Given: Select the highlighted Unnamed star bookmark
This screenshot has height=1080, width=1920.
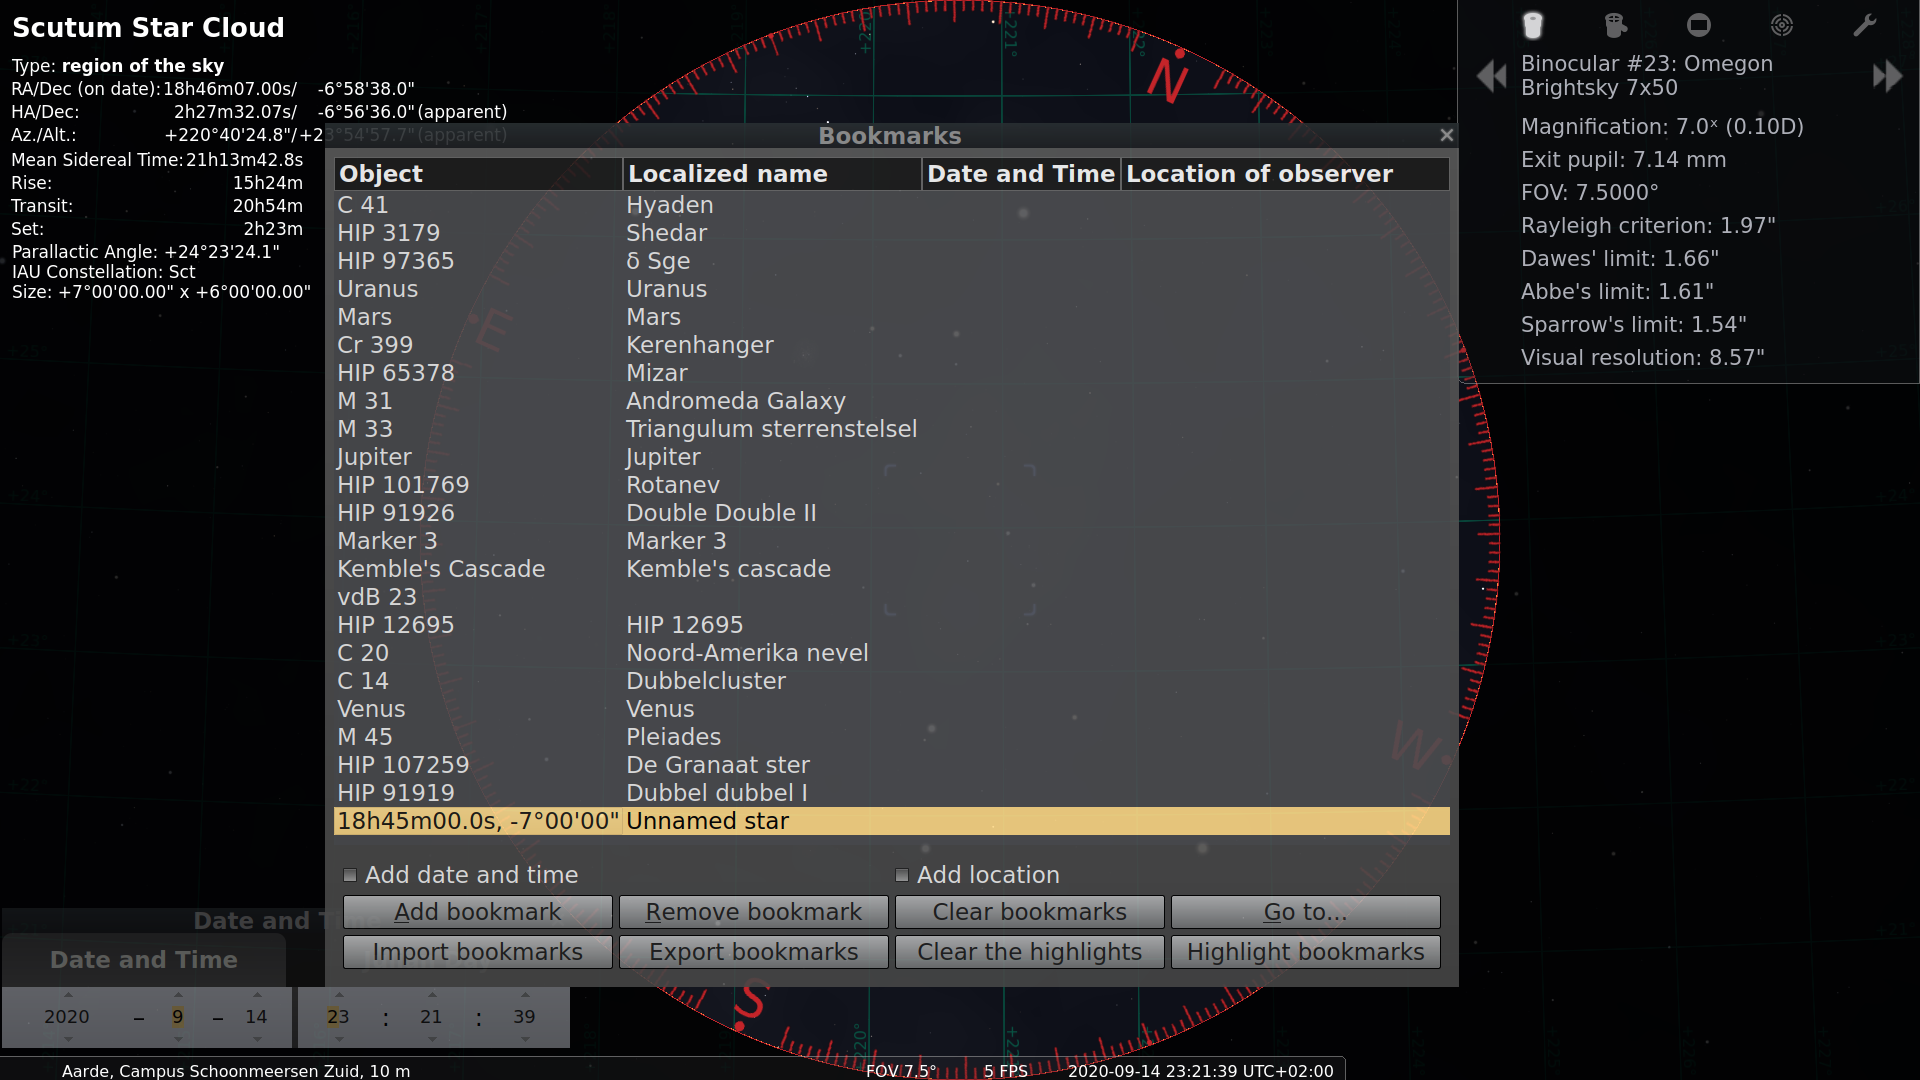Looking at the screenshot, I should click(x=892, y=821).
